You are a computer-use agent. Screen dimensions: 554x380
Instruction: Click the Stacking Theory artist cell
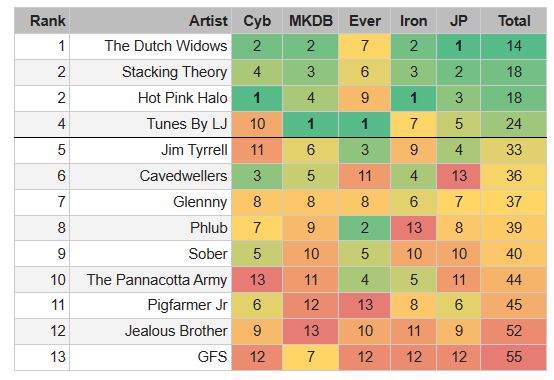tap(151, 72)
